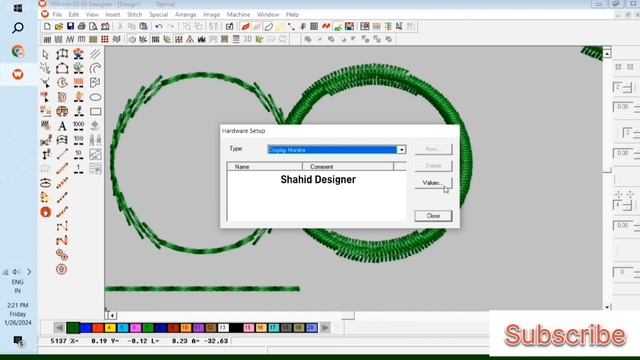
Task: Click the zoom 100 scale icon
Action: 78,140
